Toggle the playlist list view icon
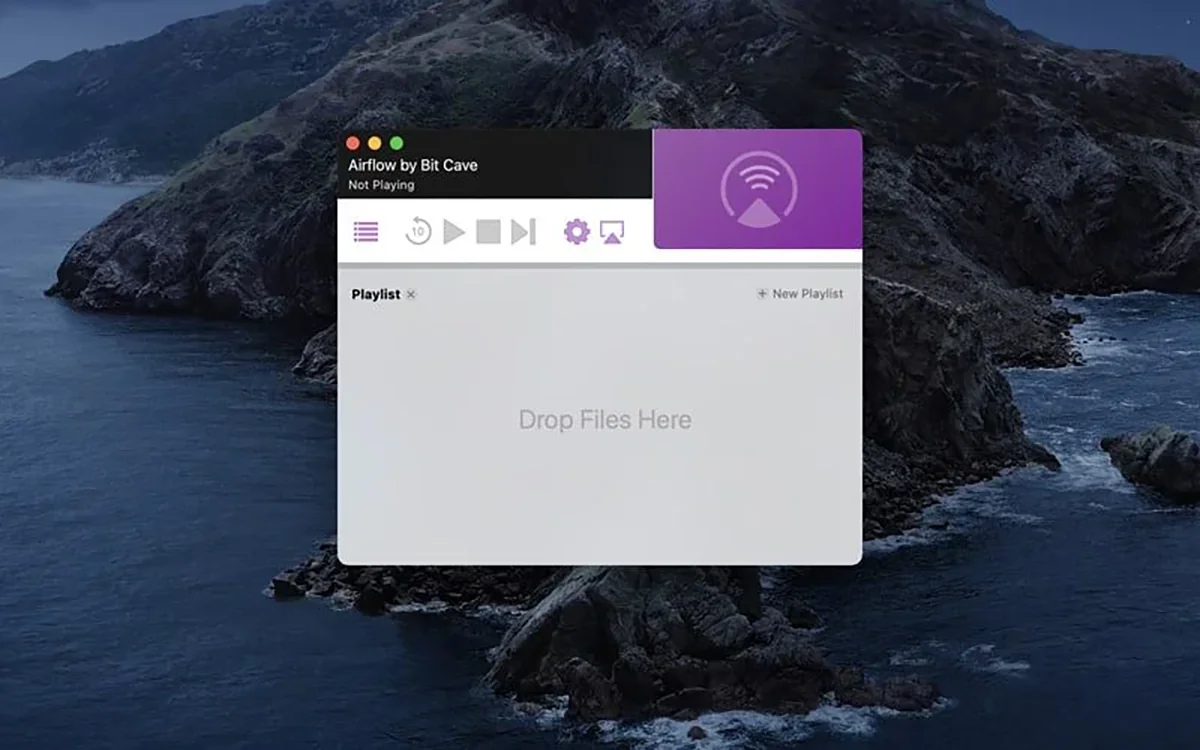The width and height of the screenshot is (1200, 750). point(366,232)
